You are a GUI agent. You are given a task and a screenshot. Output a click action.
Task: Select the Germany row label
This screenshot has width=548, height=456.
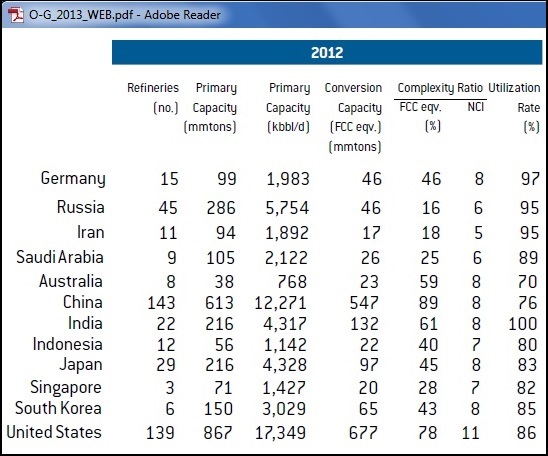coord(73,179)
